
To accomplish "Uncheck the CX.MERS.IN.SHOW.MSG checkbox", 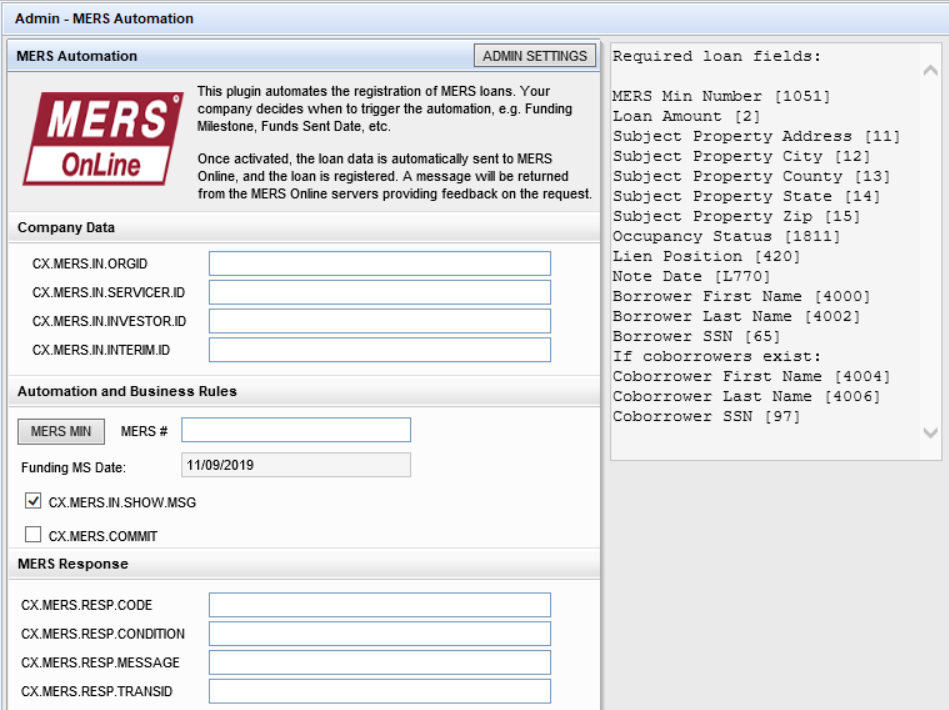I will (33, 502).
